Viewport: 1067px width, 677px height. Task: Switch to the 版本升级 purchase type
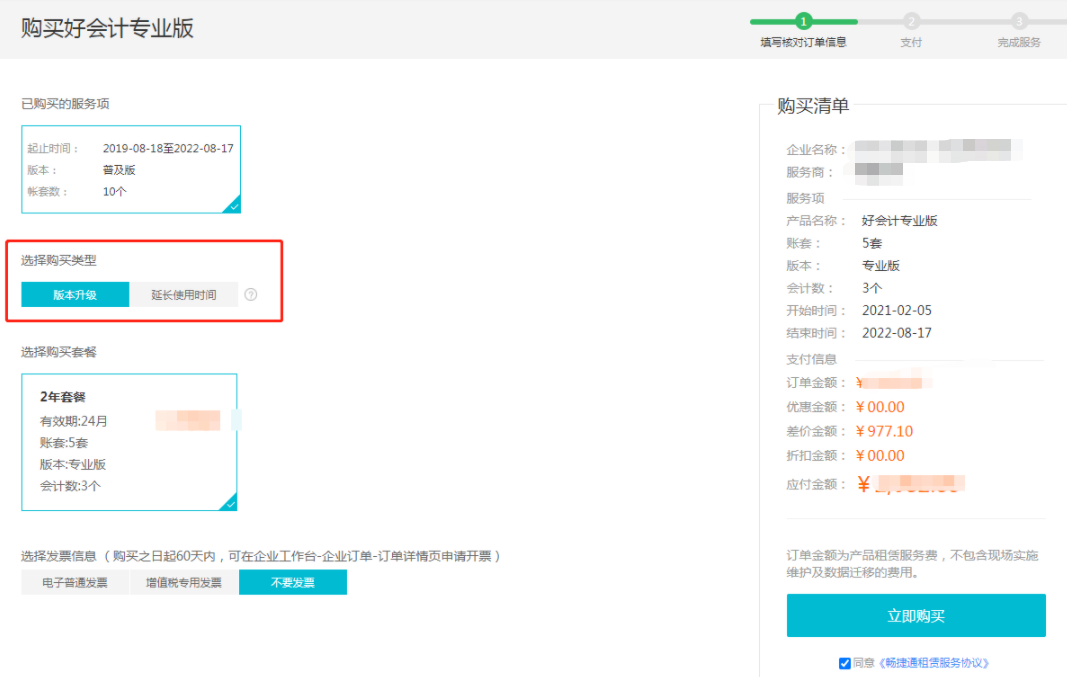75,295
